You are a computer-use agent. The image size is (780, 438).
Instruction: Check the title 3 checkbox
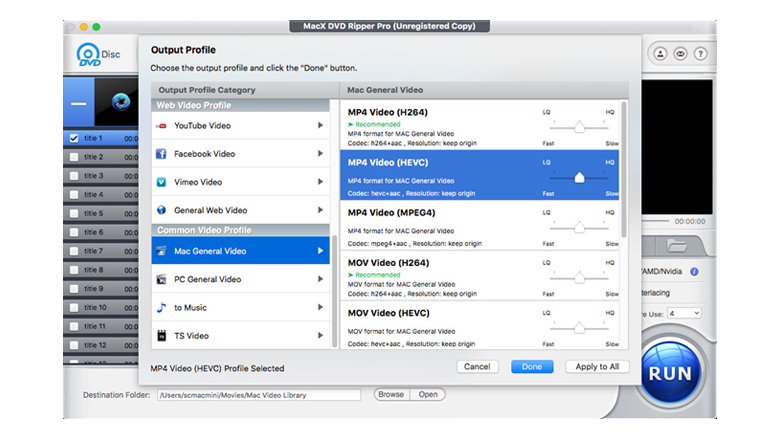click(74, 176)
